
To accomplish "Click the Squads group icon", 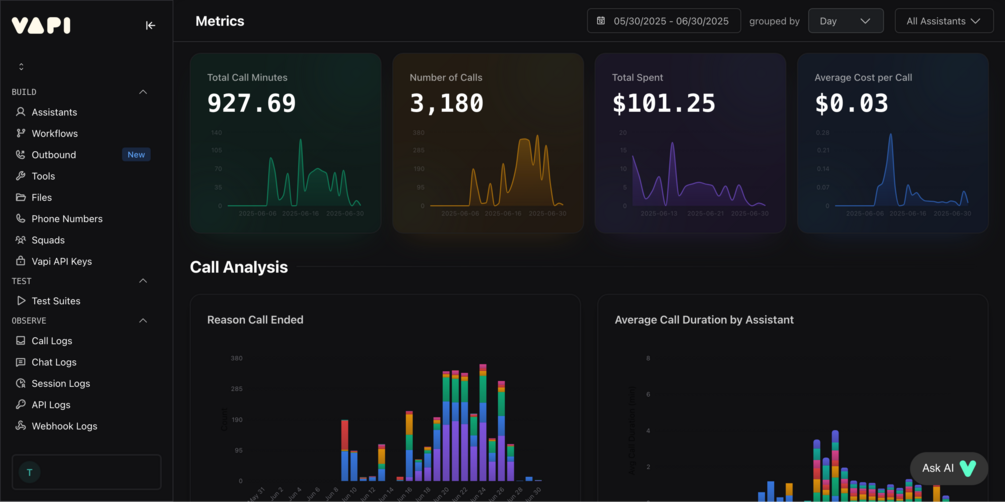I will pos(21,240).
